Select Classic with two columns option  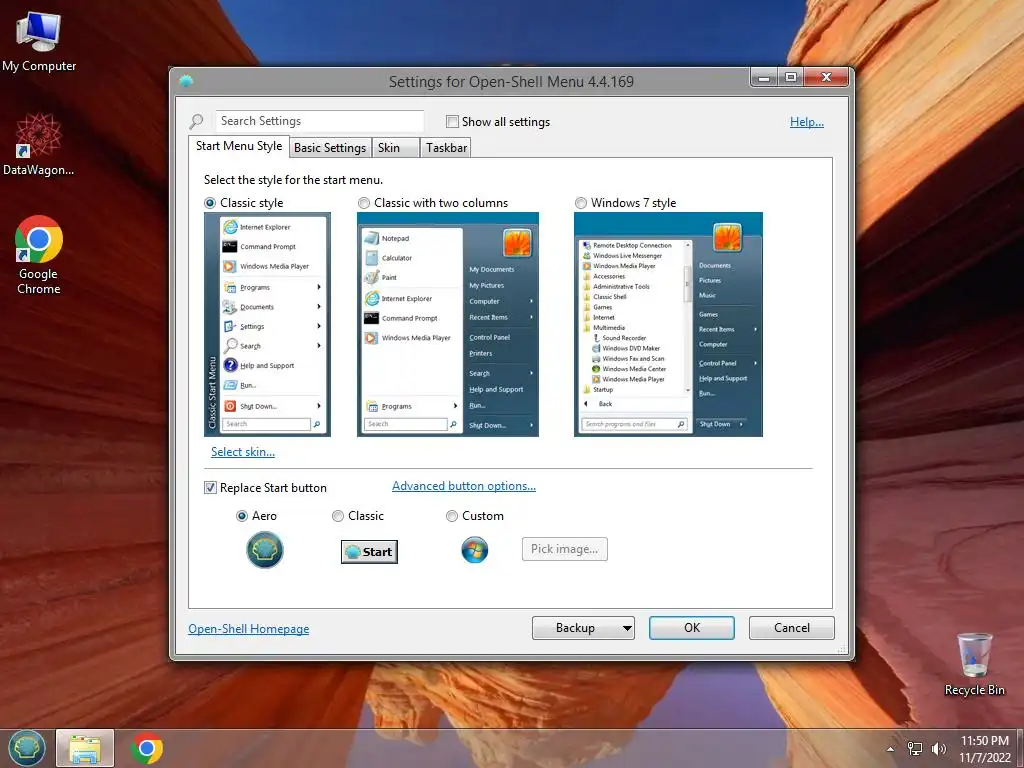pos(364,203)
